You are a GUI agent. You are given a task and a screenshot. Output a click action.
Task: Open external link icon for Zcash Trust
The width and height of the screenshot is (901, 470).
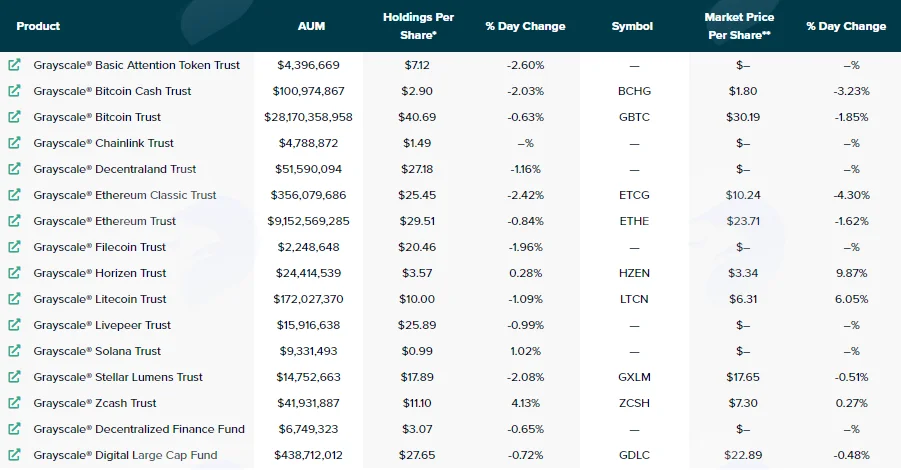click(x=14, y=403)
